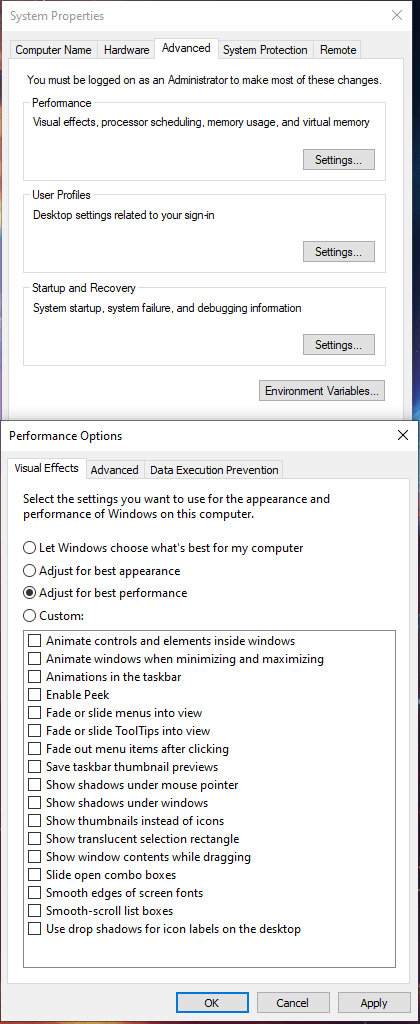Check Show window contents while dragging
The width and height of the screenshot is (420, 1024).
point(34,857)
